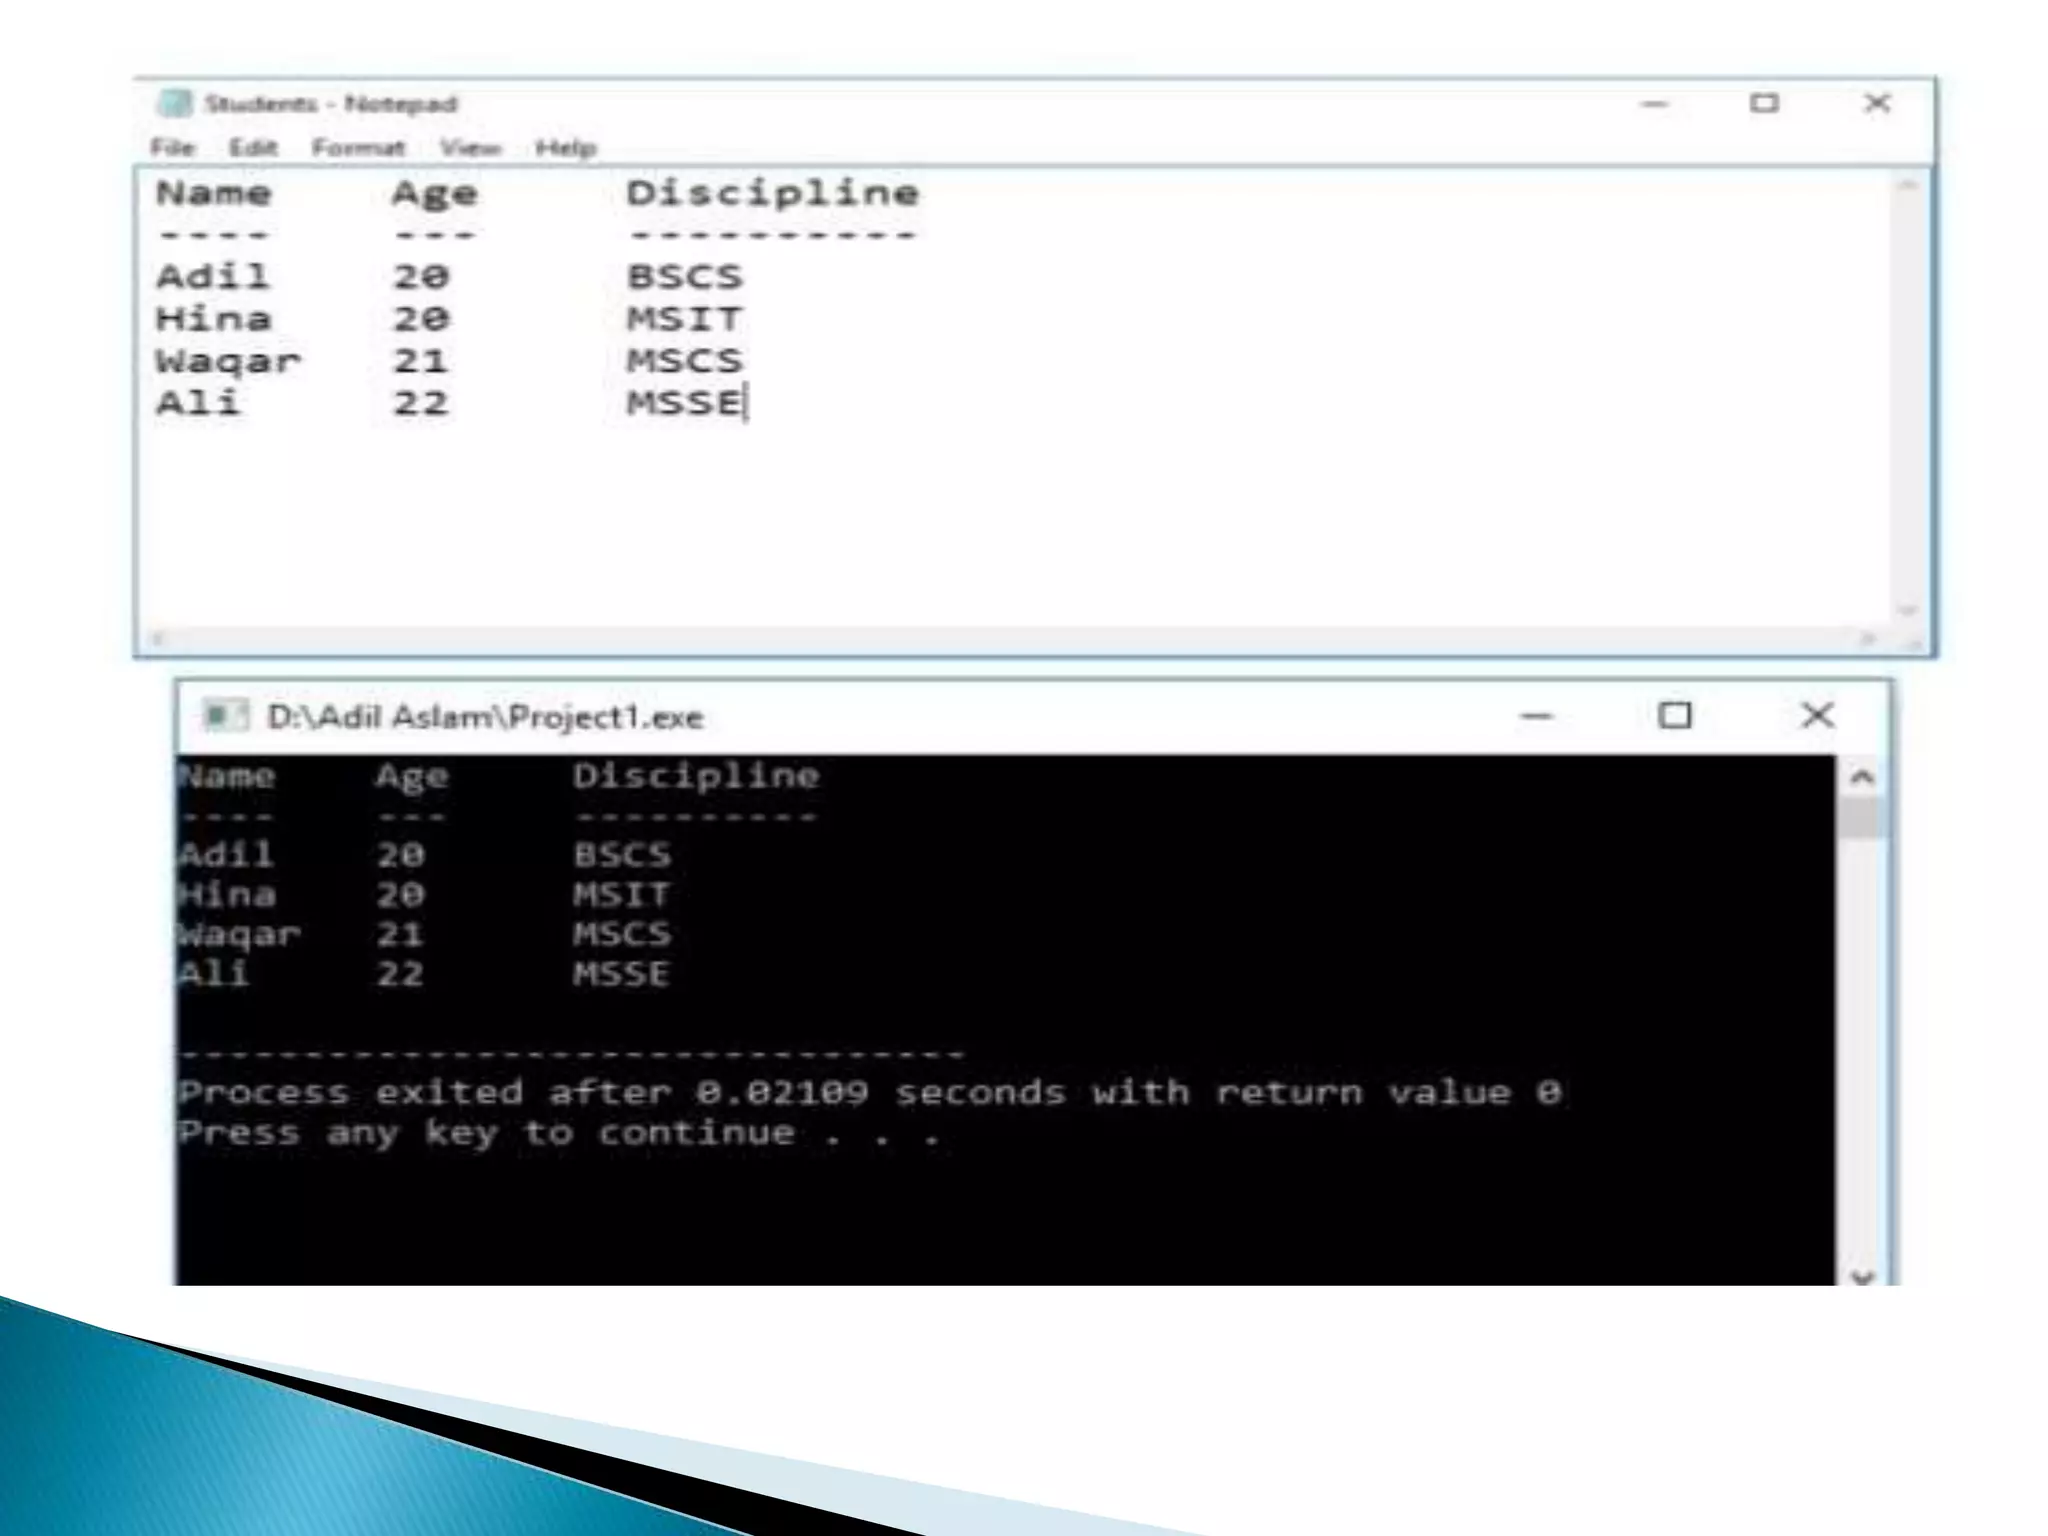The height and width of the screenshot is (1536, 2048).
Task: Place cursor after MSSE in Notepad text
Action: (x=746, y=403)
